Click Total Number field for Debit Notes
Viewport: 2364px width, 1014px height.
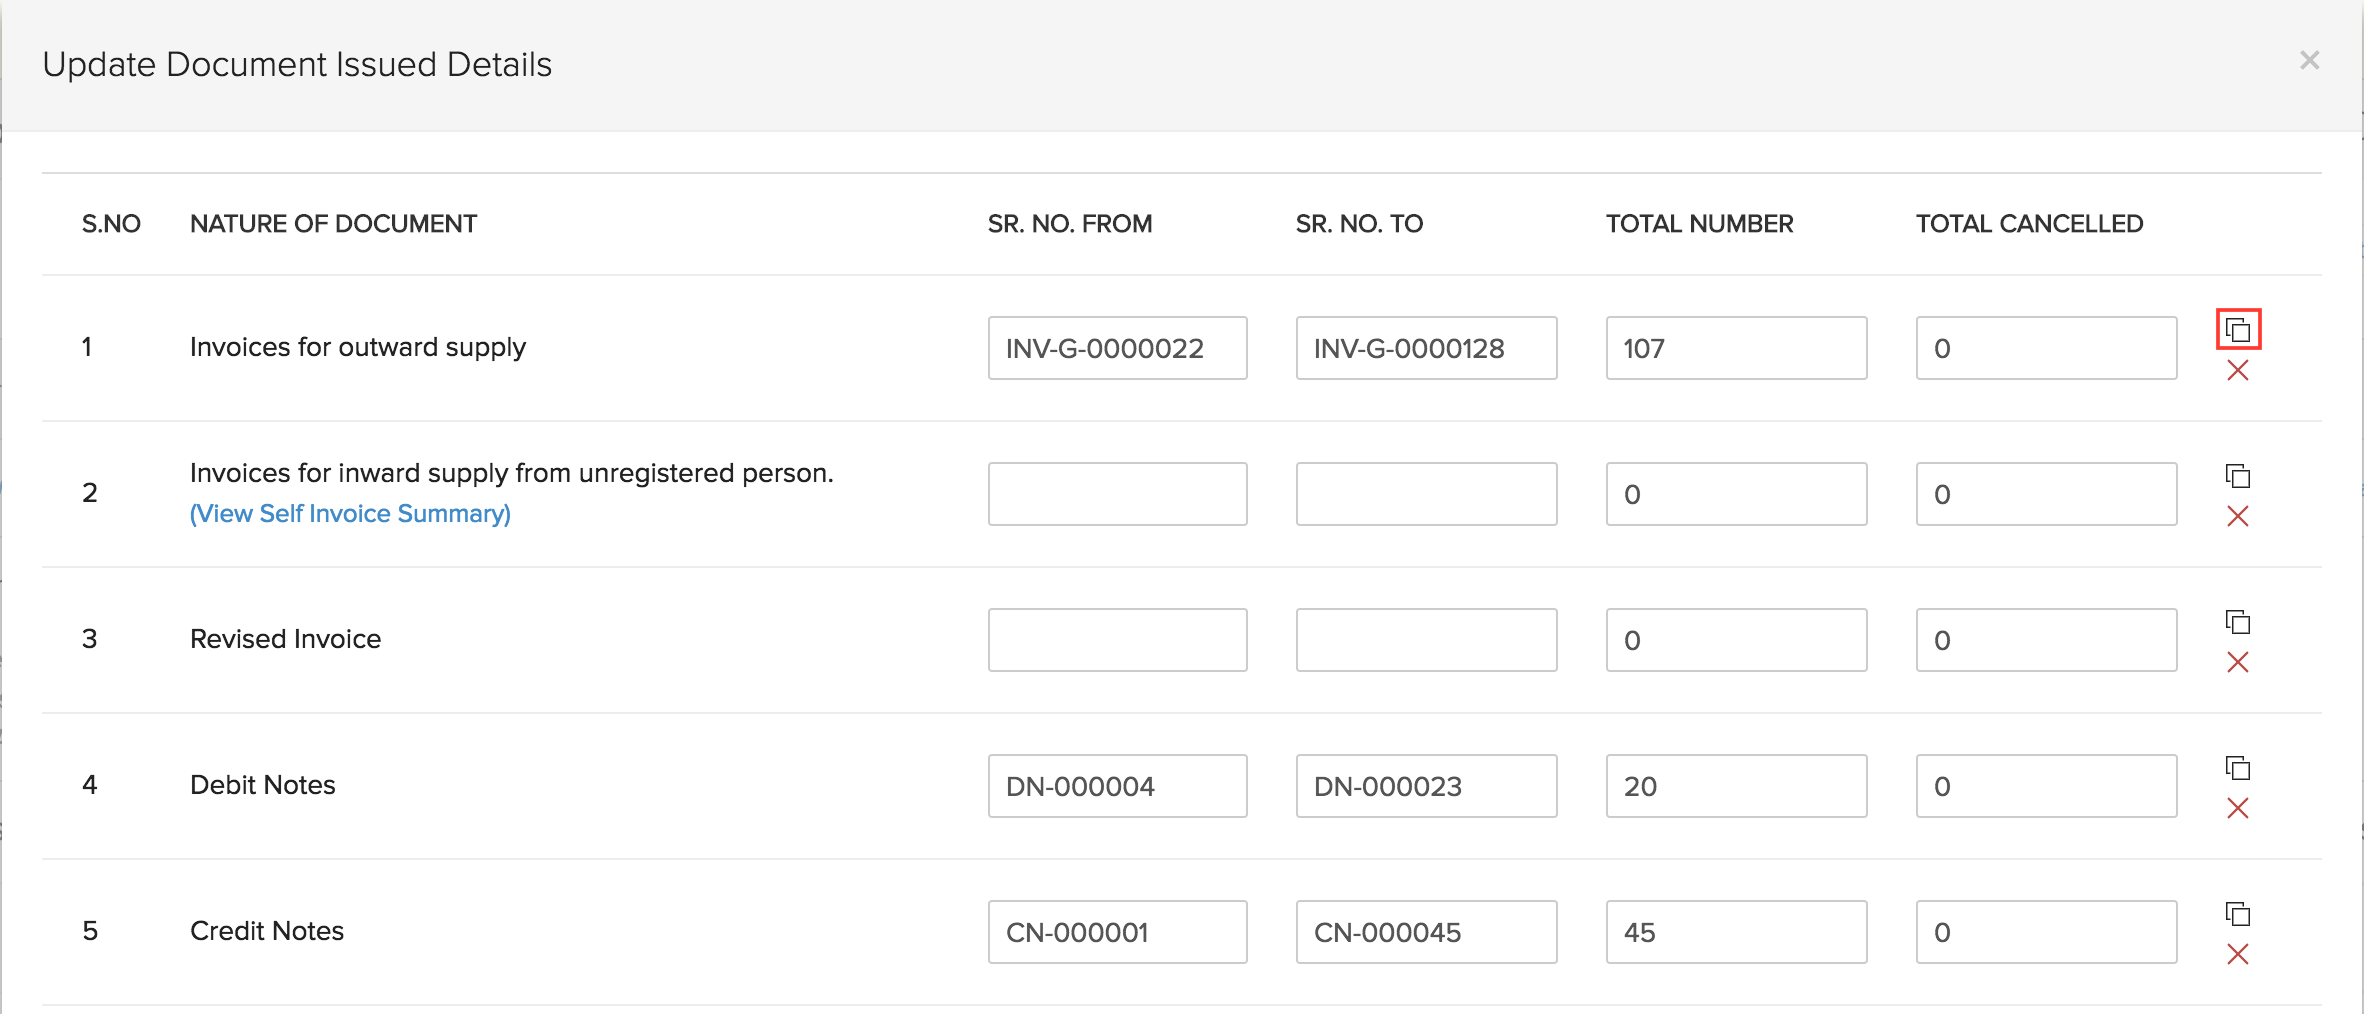click(x=1736, y=786)
